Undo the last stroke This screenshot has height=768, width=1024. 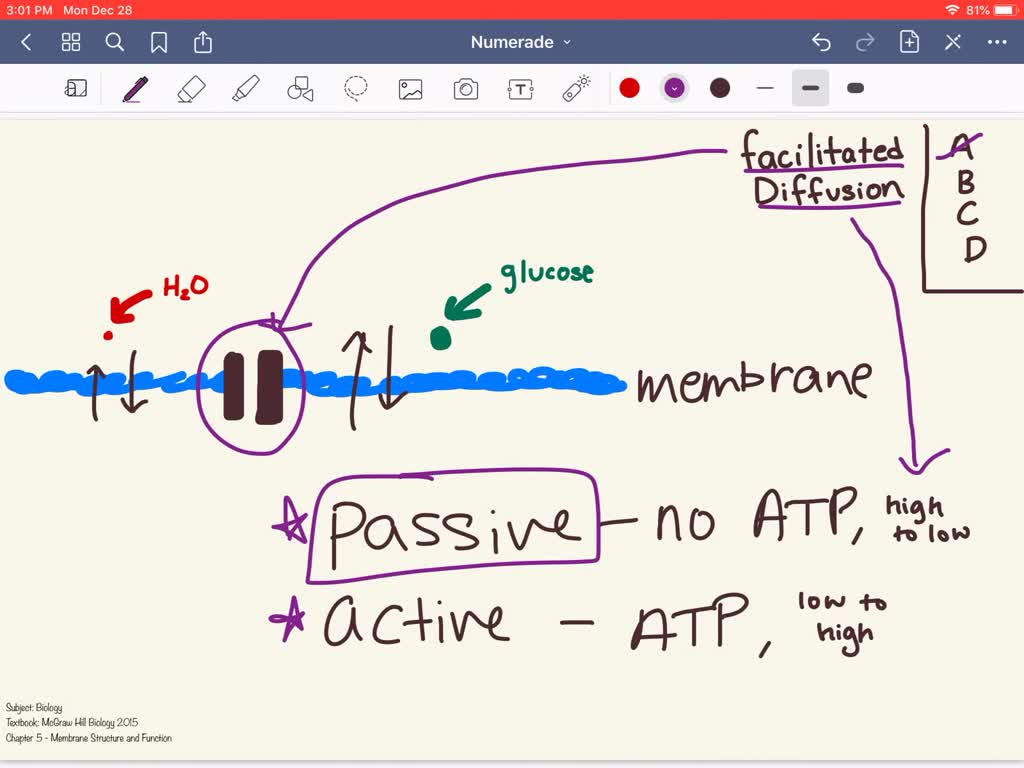(820, 42)
